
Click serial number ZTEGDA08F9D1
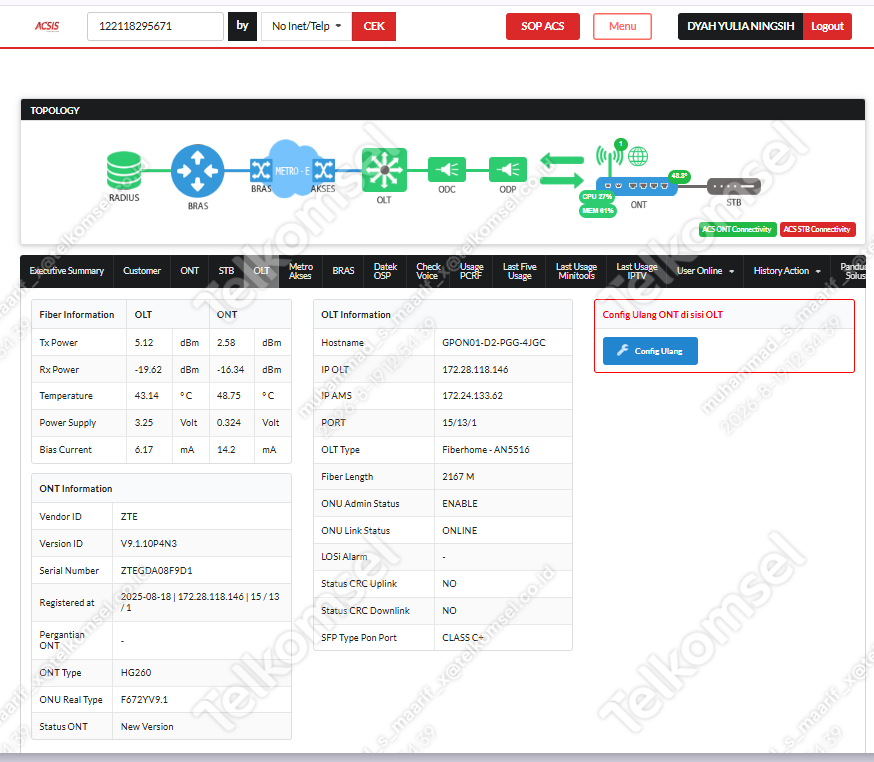[157, 571]
